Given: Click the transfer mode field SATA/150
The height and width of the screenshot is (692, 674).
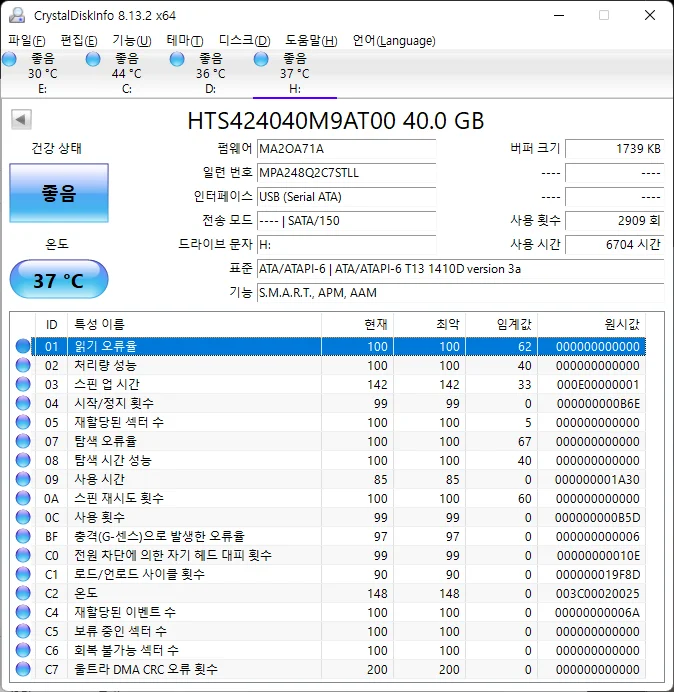Looking at the screenshot, I should point(346,220).
